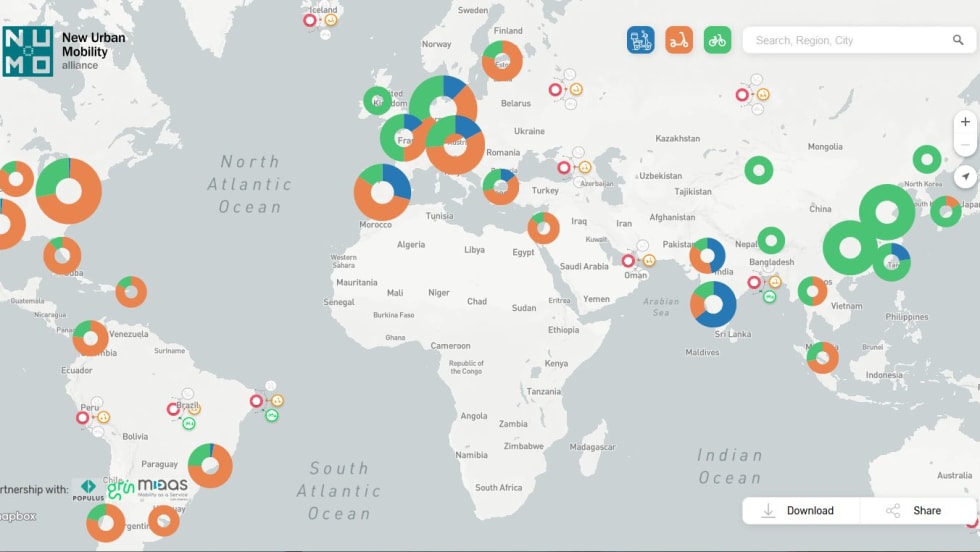Toggle the orange e-scooter filter icon
980x552 pixels.
coord(679,40)
